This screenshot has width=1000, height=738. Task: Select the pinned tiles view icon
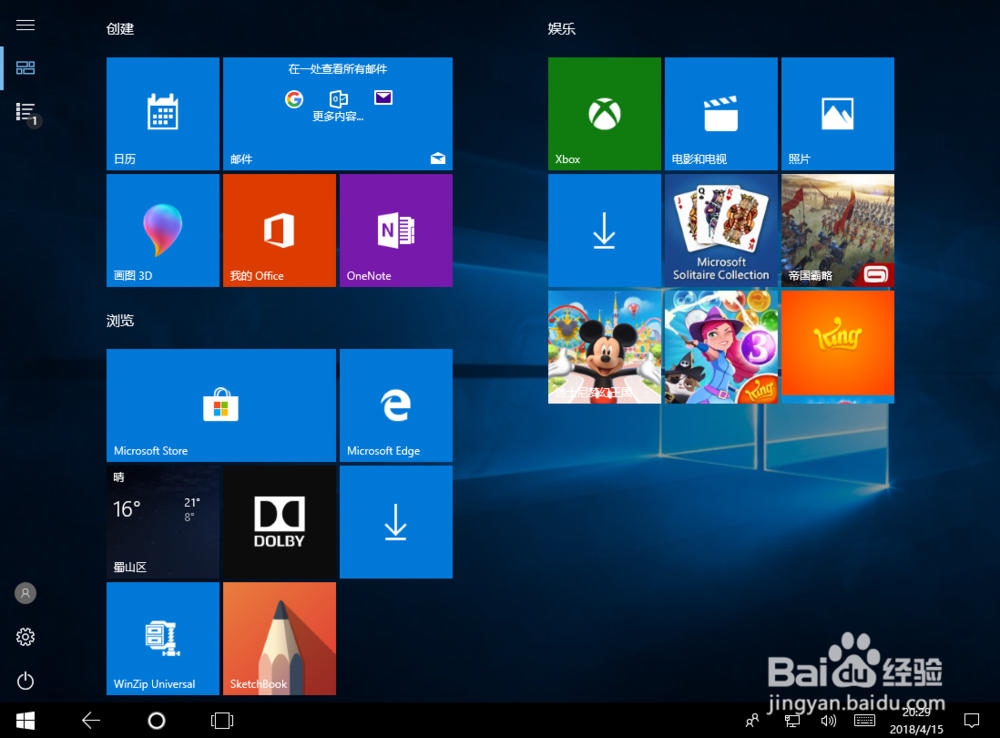click(26, 68)
